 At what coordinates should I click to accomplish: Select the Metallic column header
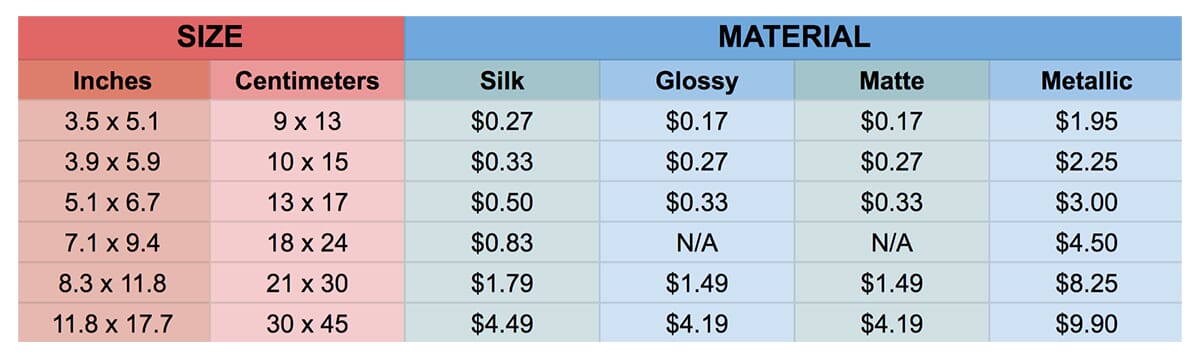(1086, 80)
